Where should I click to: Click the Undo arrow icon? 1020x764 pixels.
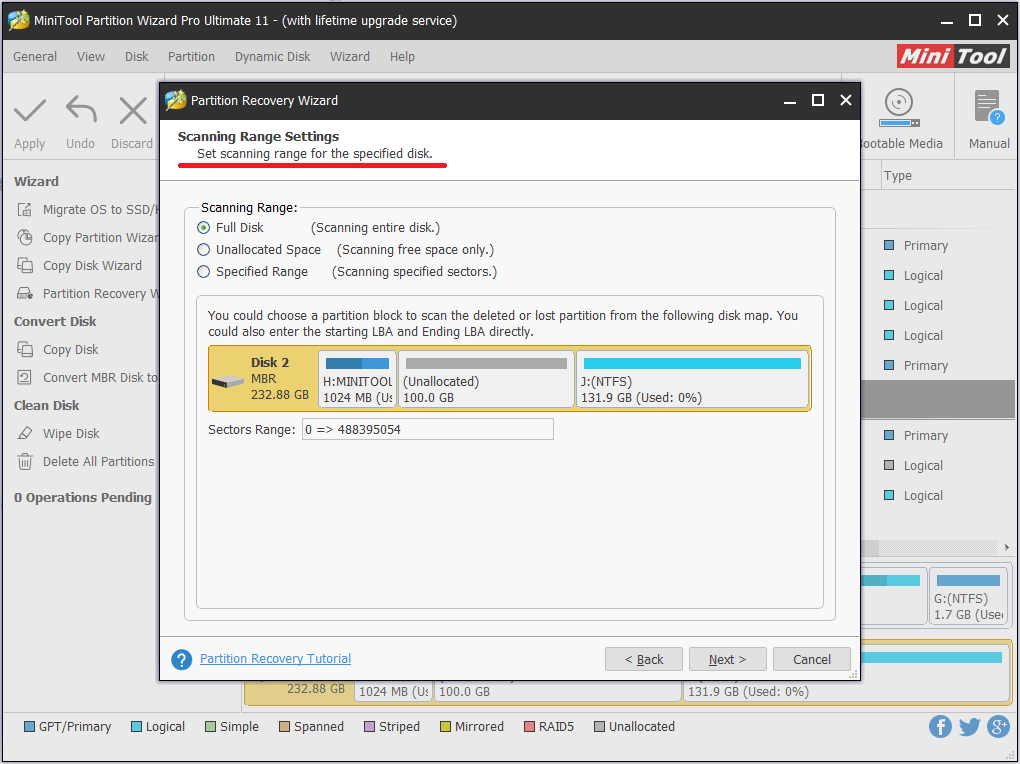point(81,110)
